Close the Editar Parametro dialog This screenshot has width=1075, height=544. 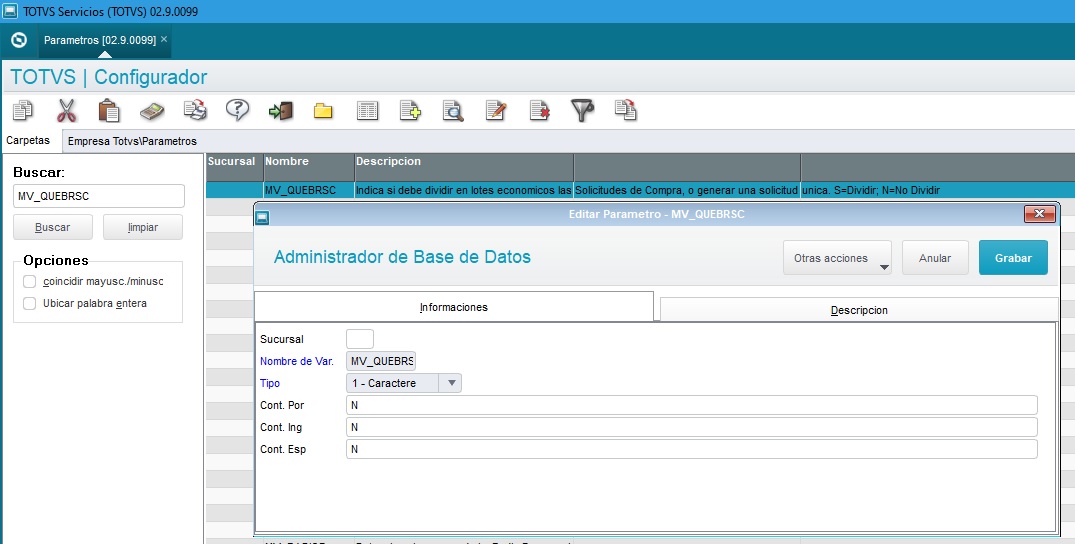click(1039, 214)
